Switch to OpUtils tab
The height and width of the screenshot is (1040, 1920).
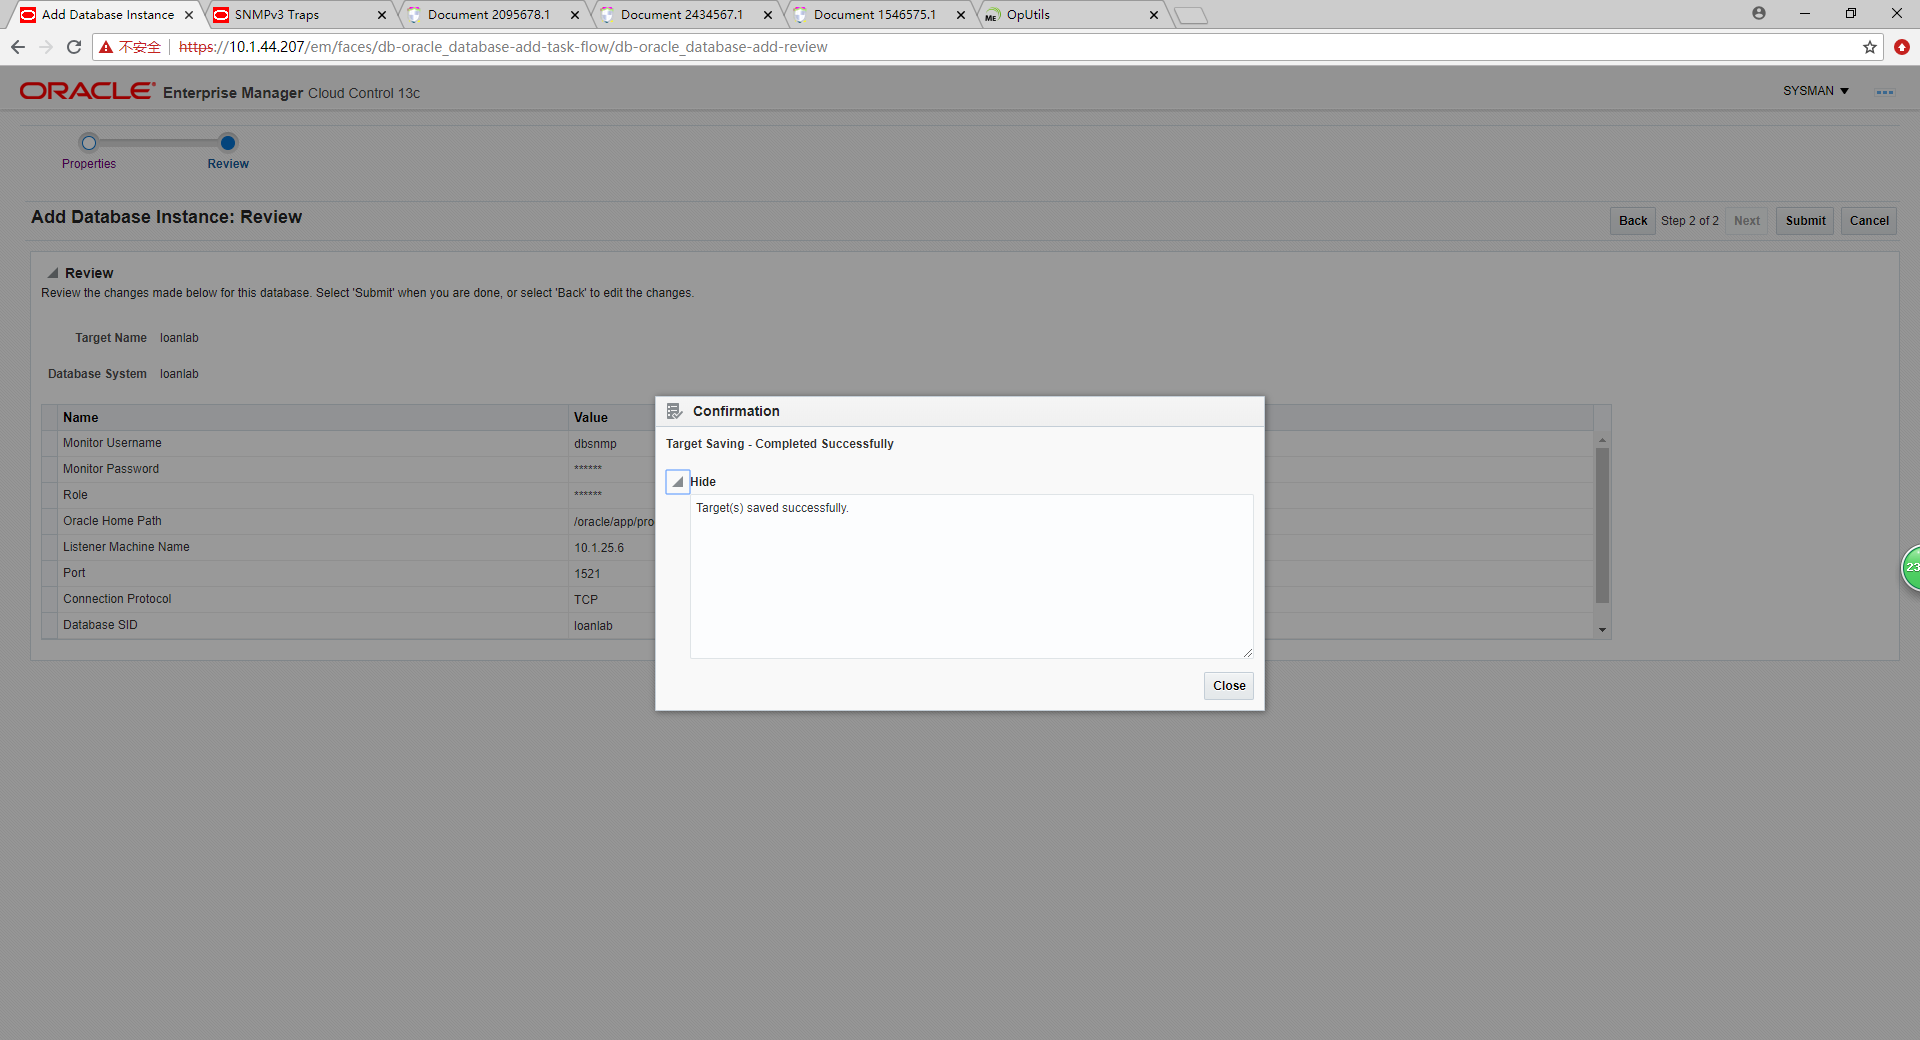coord(1070,15)
